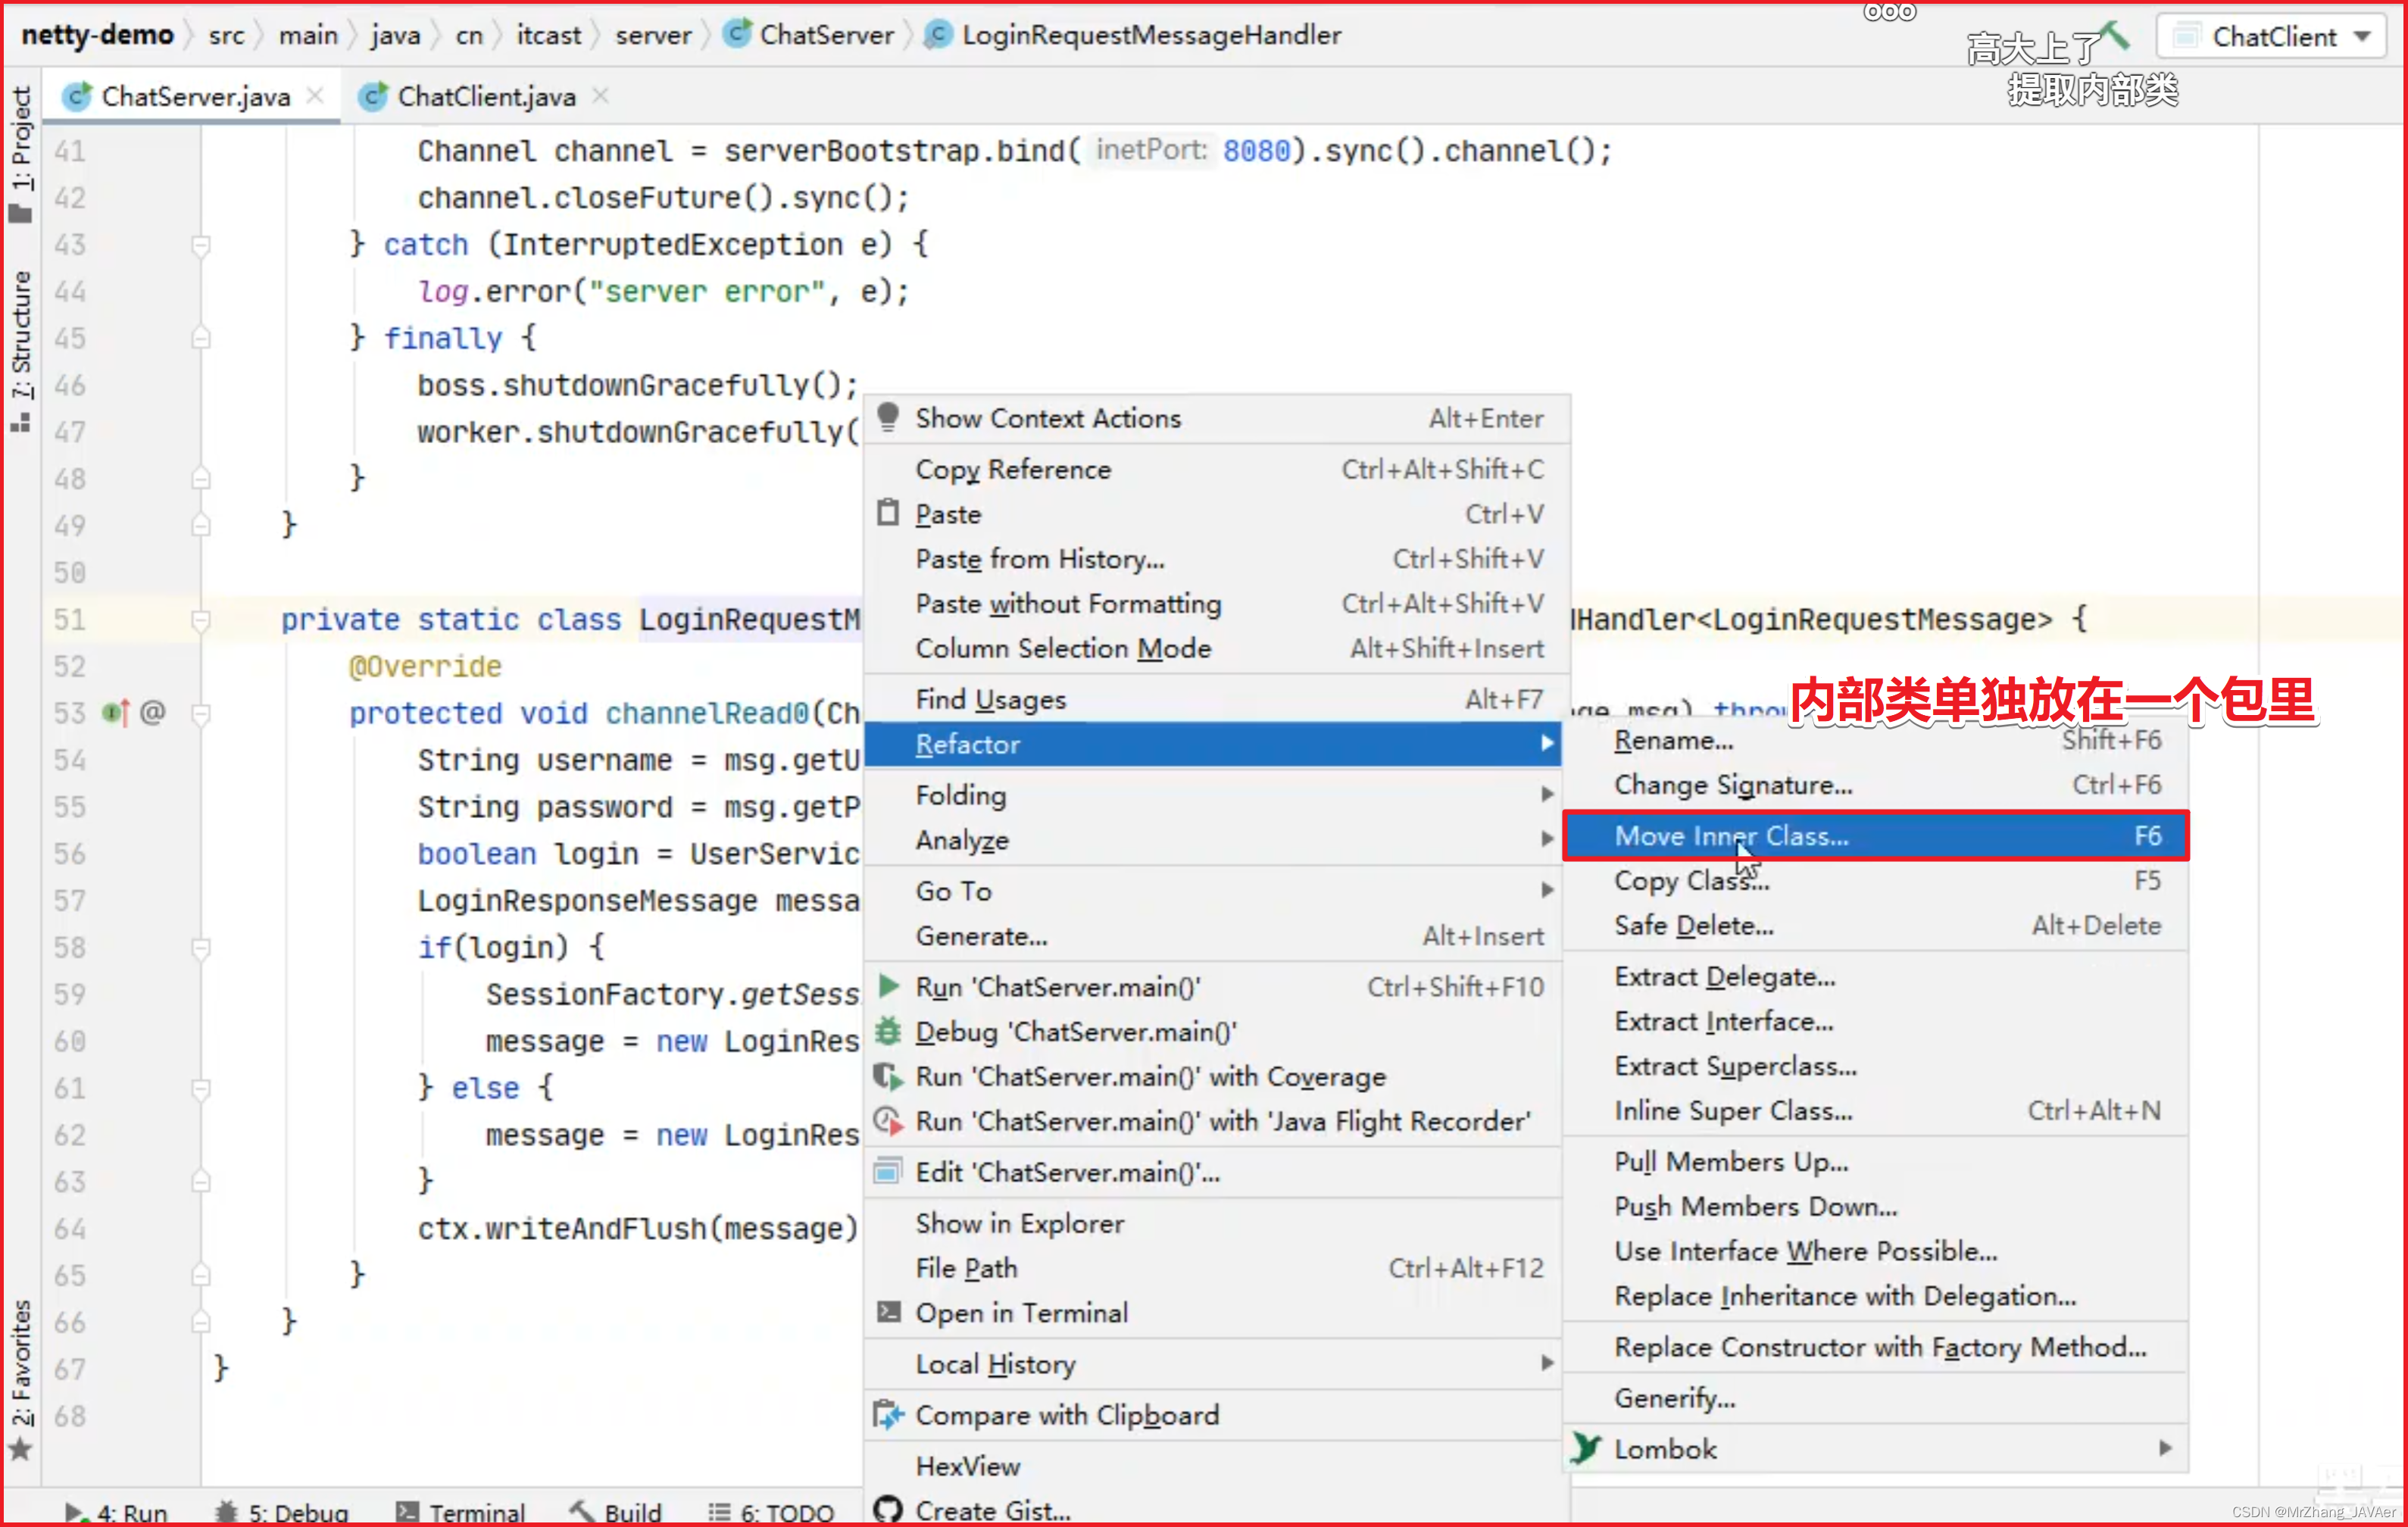Click Run with Coverage shield icon
The image size is (2408, 1527).
888,1076
